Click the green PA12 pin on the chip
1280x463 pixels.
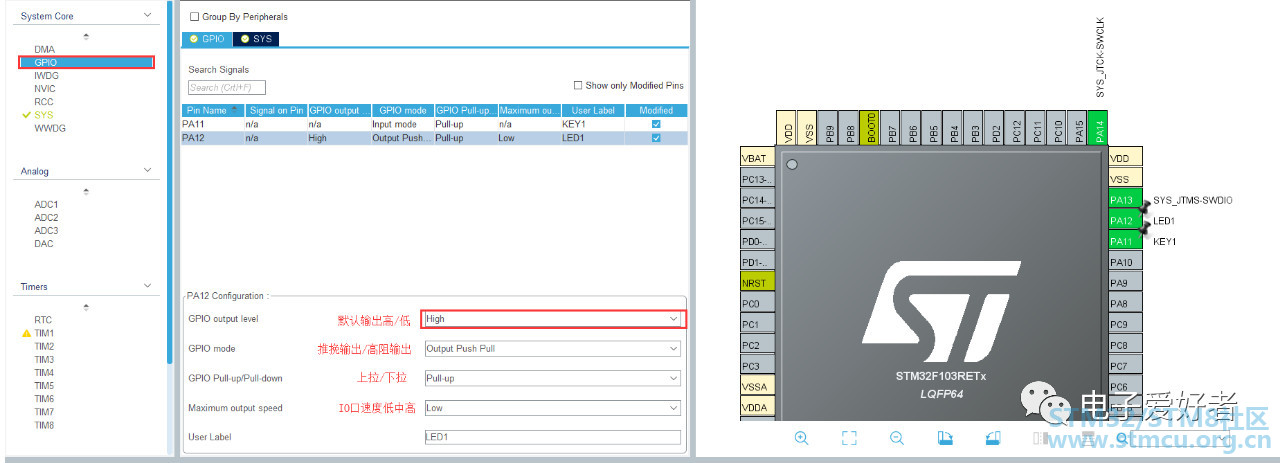pos(1125,221)
